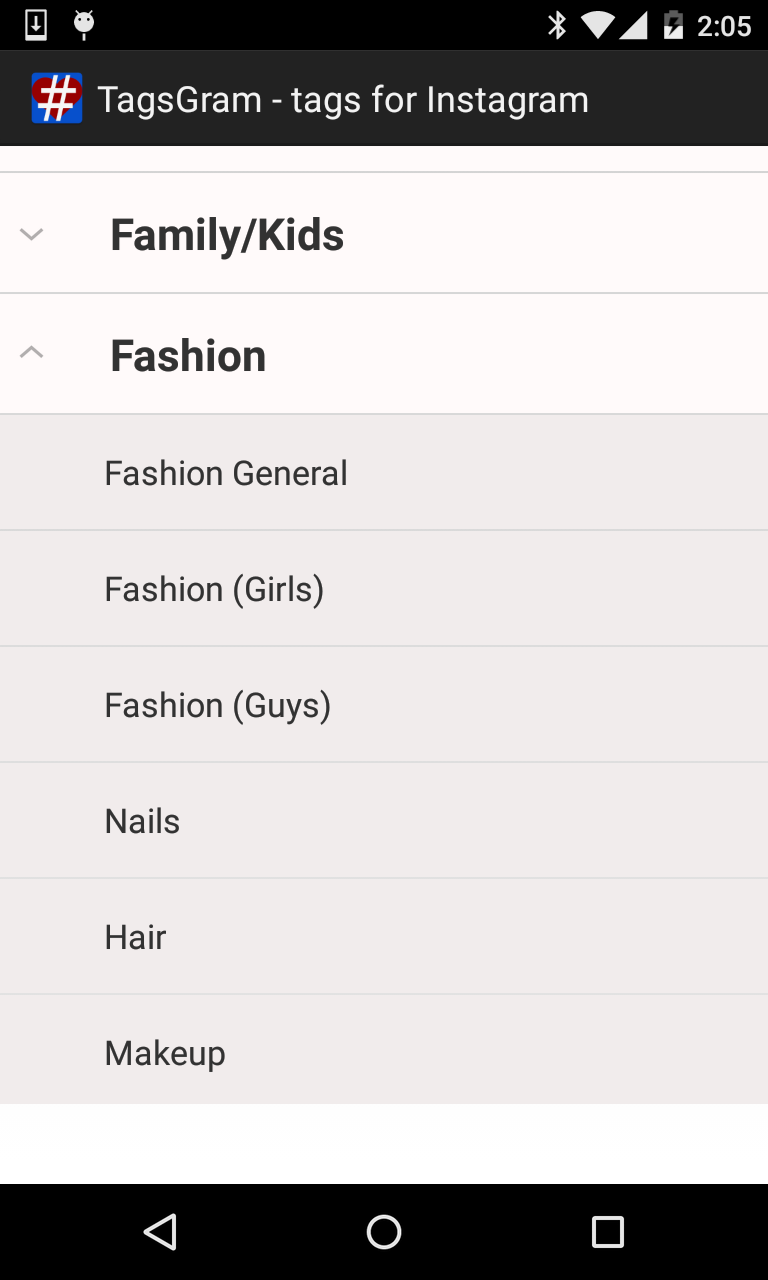Tap the TagsGram hashtag app icon
Screen dimensions: 768x1280
click(56, 99)
